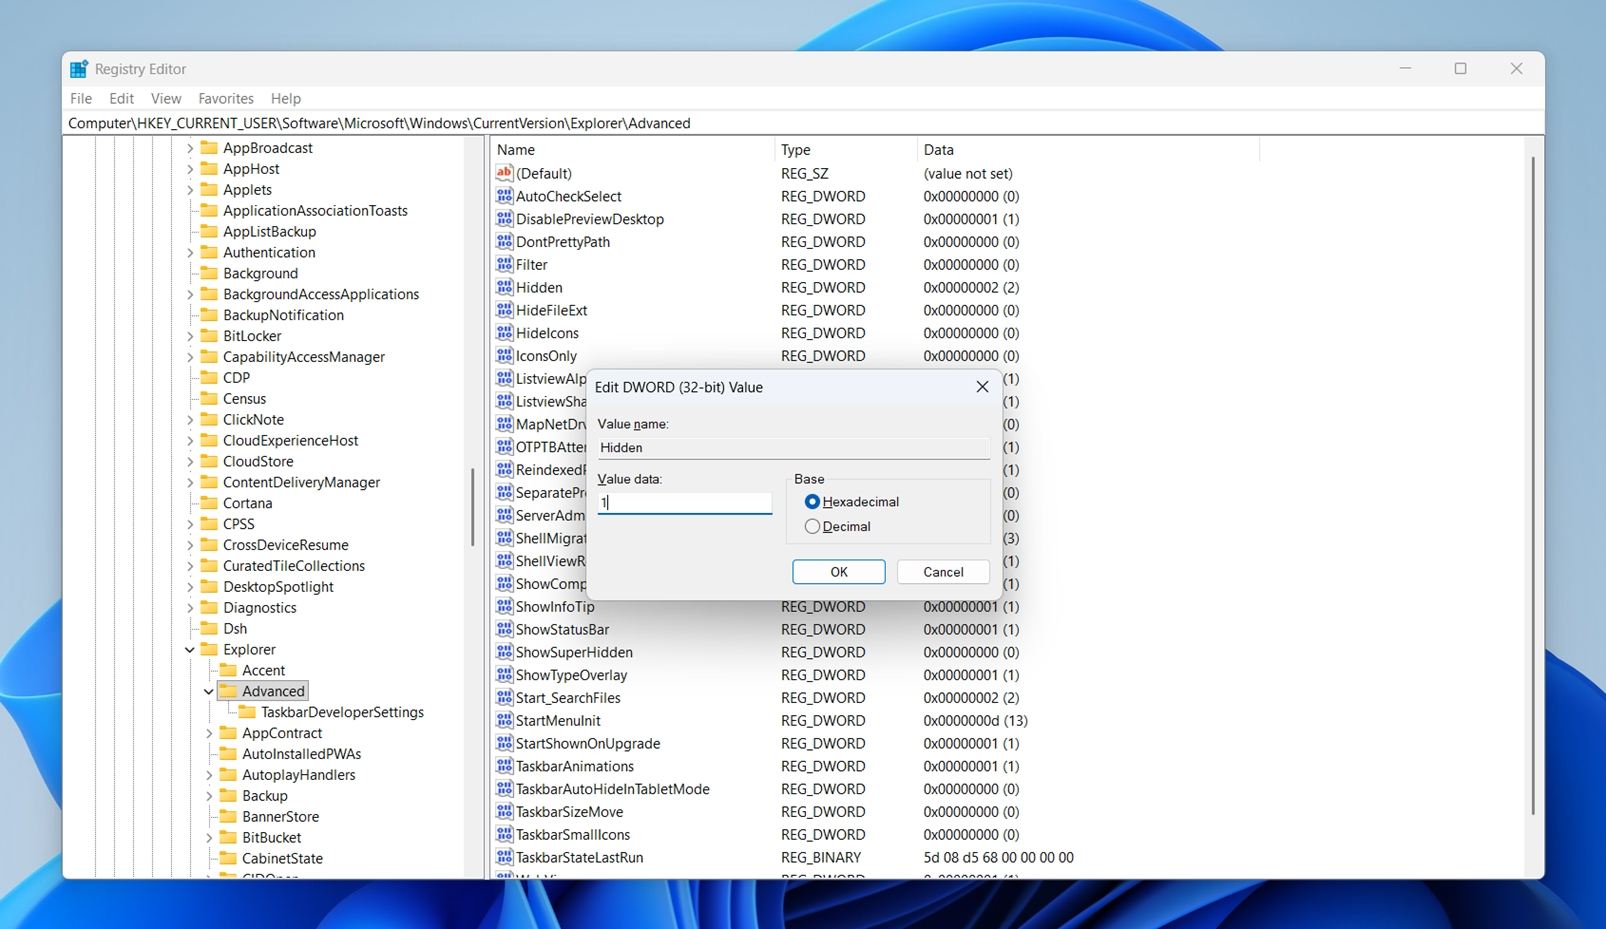Image resolution: width=1606 pixels, height=929 pixels.
Task: Collapse the Advanced key node
Action: pyautogui.click(x=209, y=691)
